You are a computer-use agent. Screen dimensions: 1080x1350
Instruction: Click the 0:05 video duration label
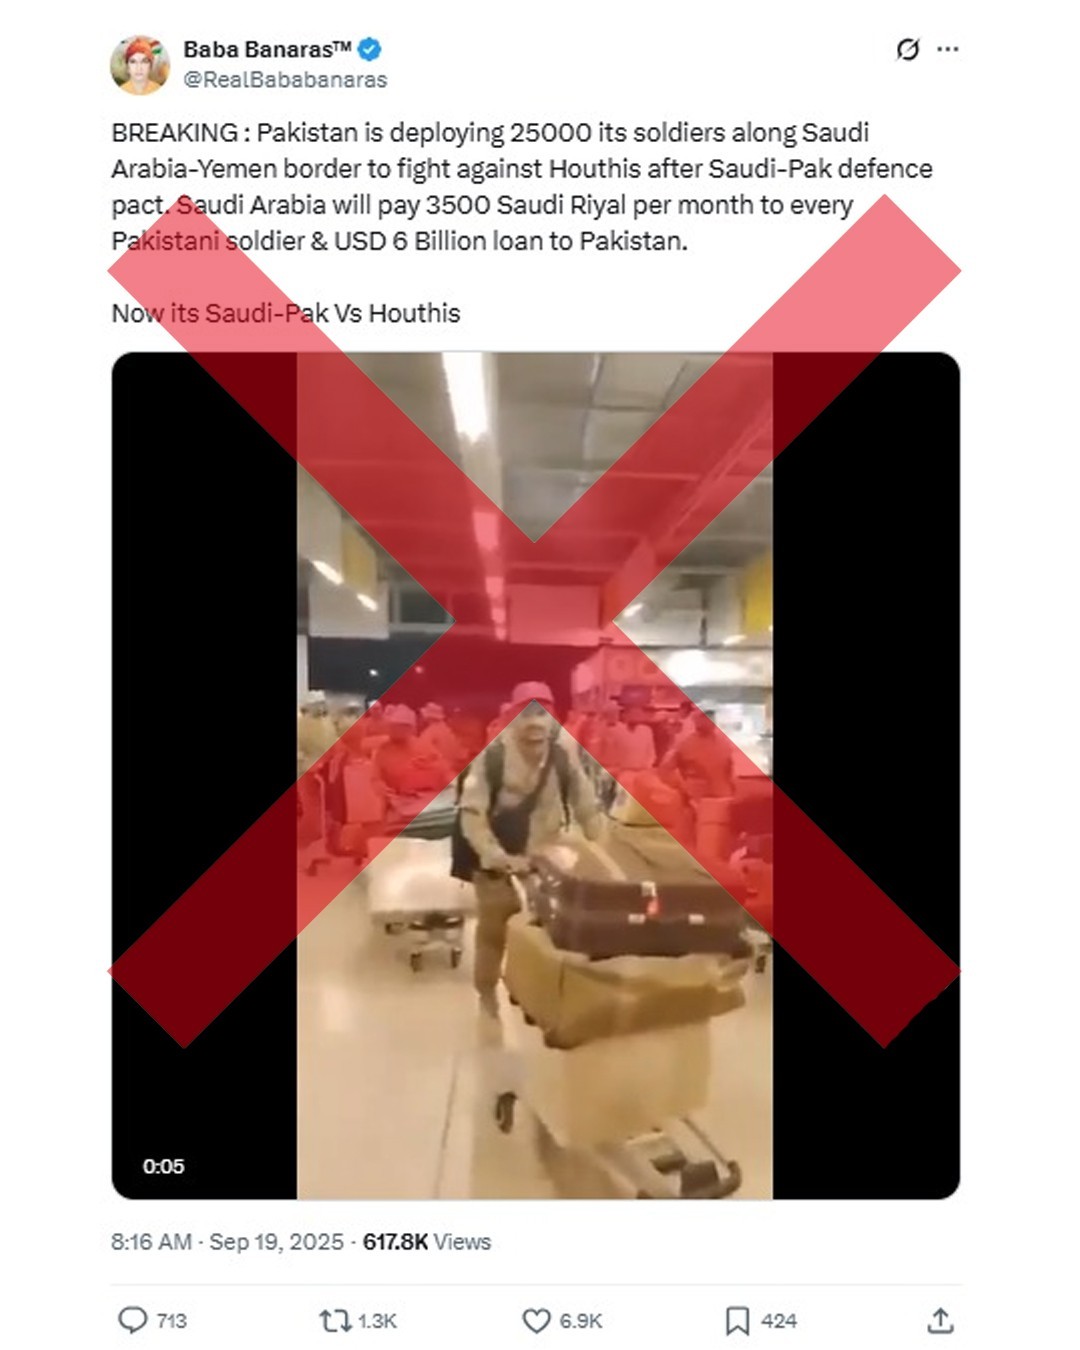coord(163,1166)
